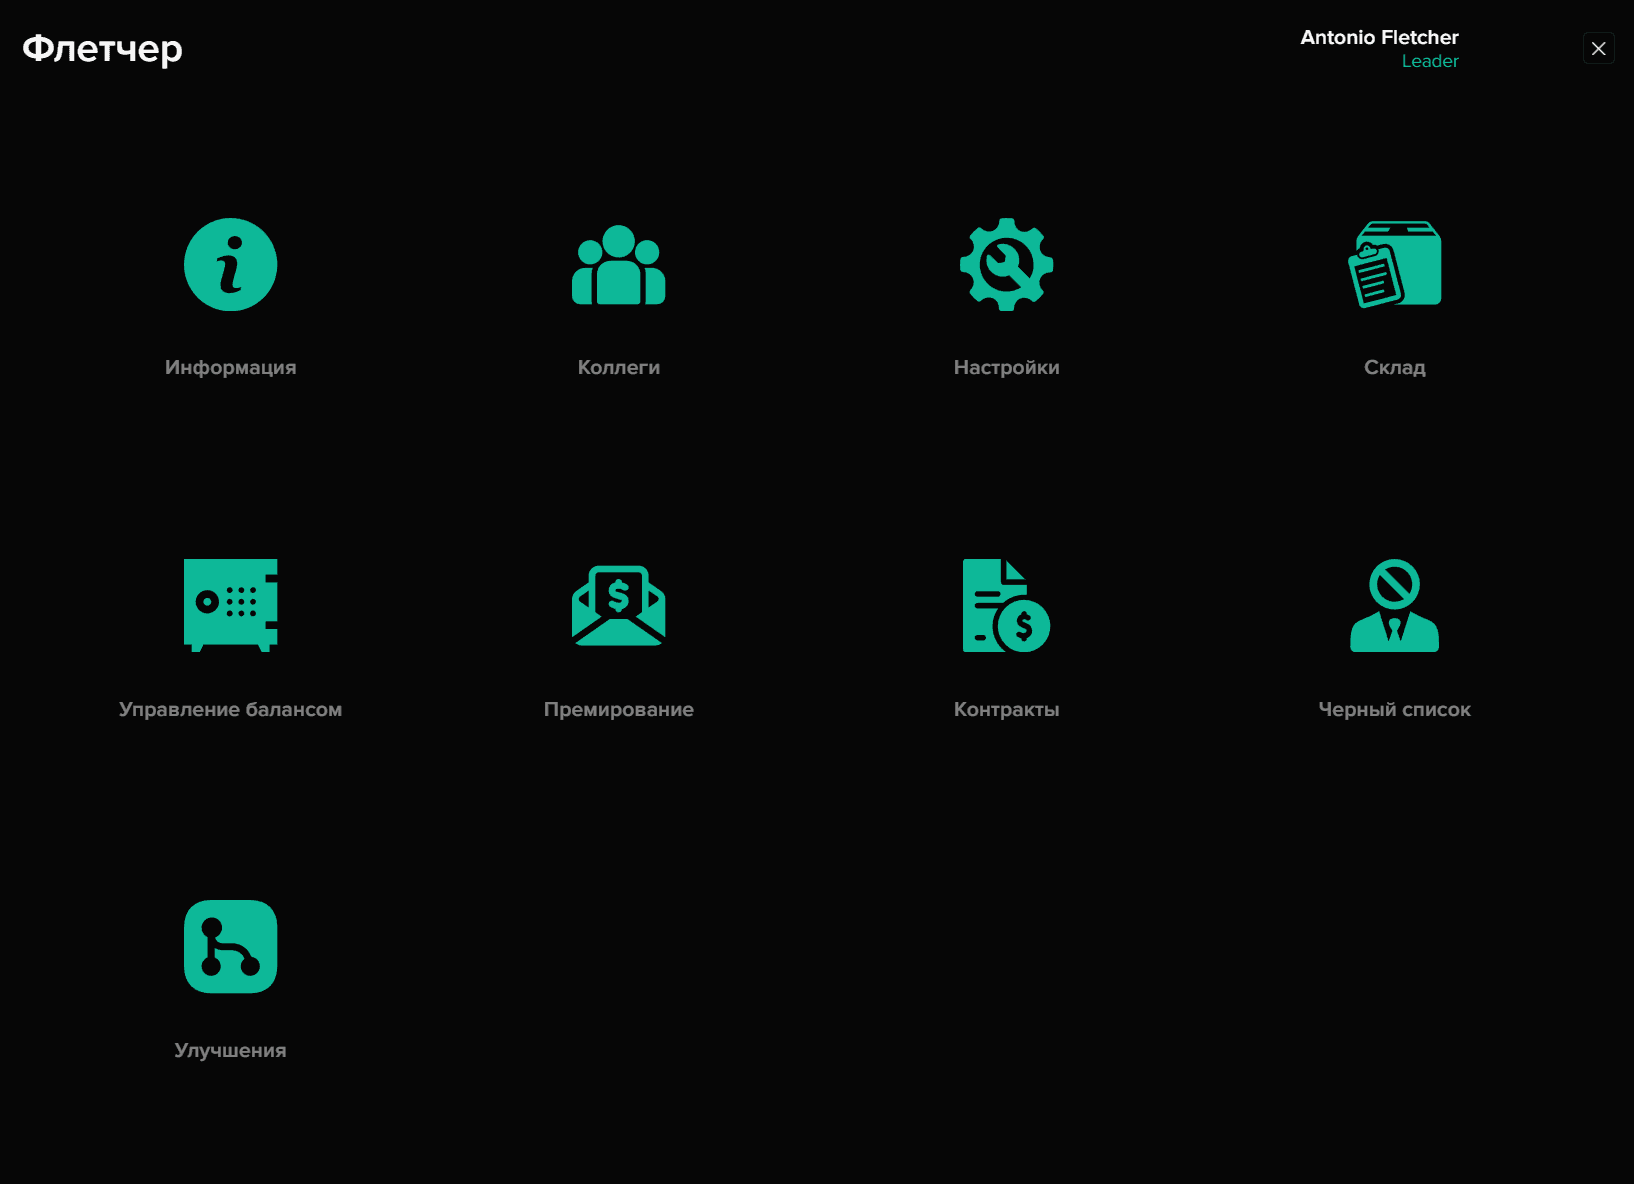Open the Склад box with clipboard icon

1394,265
